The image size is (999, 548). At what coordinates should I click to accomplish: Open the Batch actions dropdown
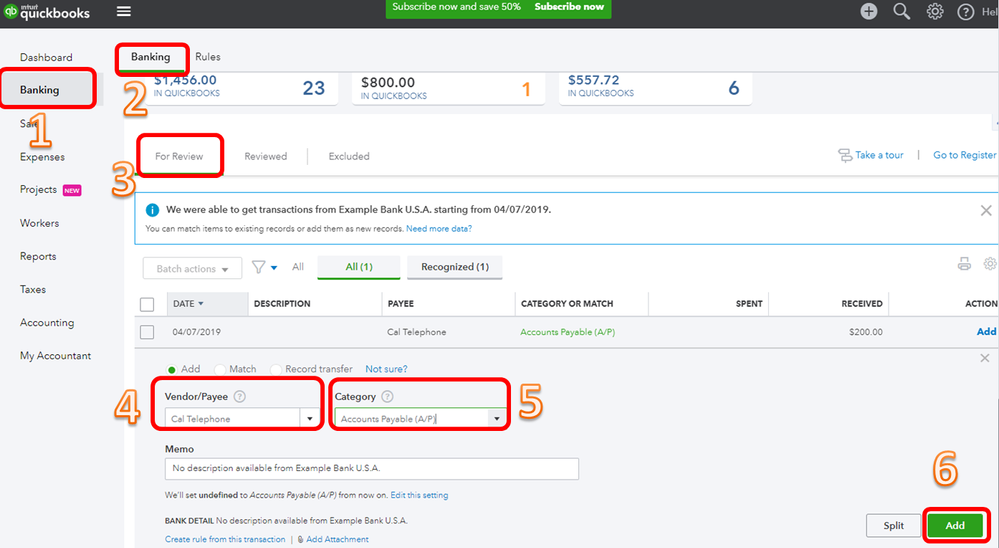[x=192, y=268]
